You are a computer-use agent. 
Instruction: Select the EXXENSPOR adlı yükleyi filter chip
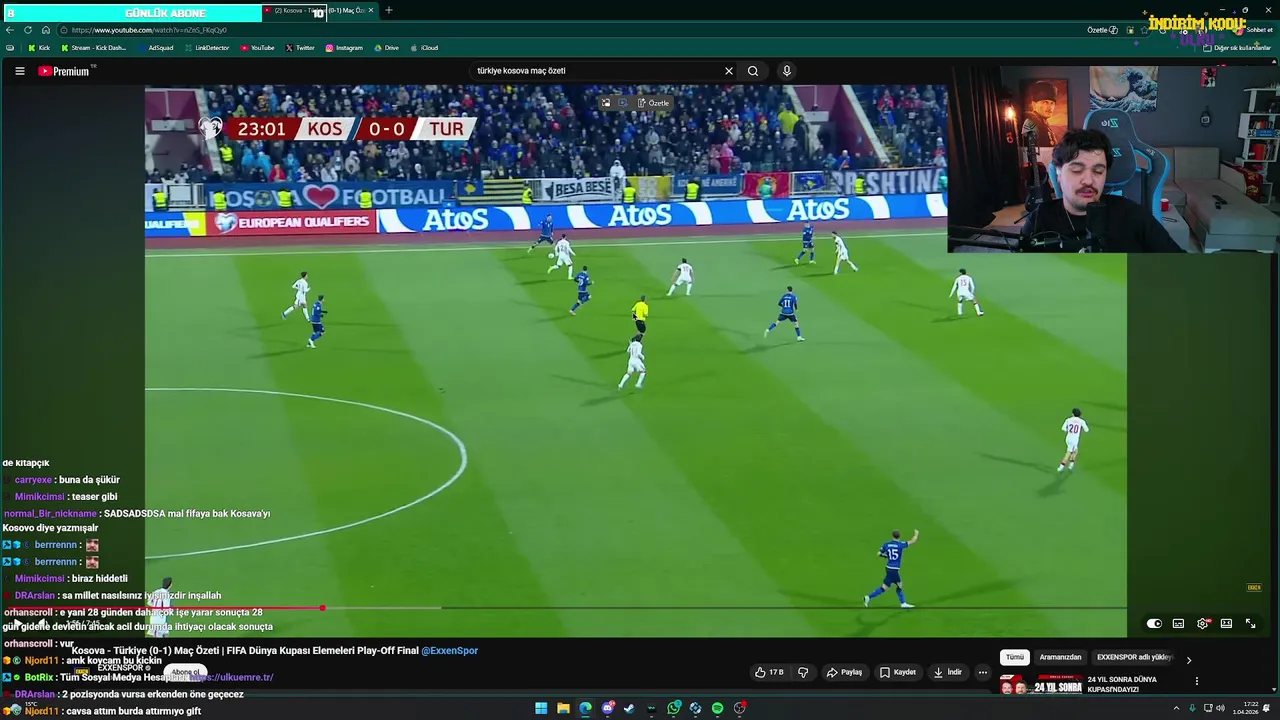click(x=1135, y=658)
